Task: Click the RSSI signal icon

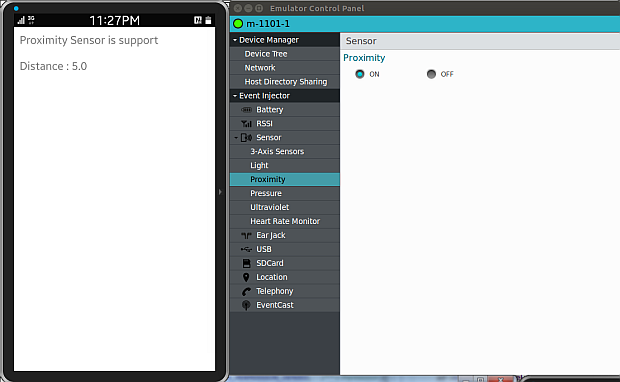Action: click(246, 124)
